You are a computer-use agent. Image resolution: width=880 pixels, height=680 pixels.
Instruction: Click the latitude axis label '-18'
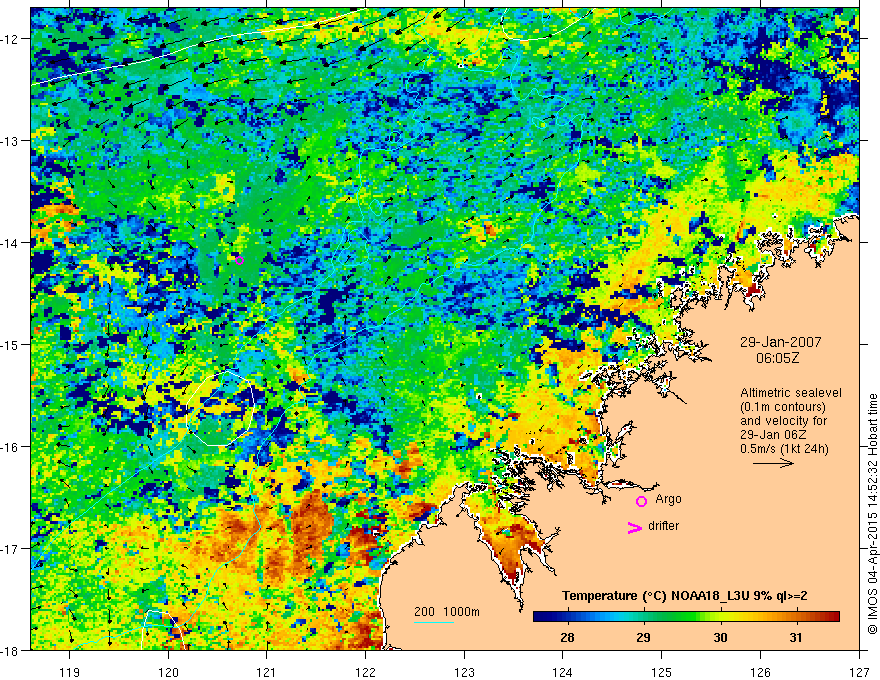click(x=11, y=650)
